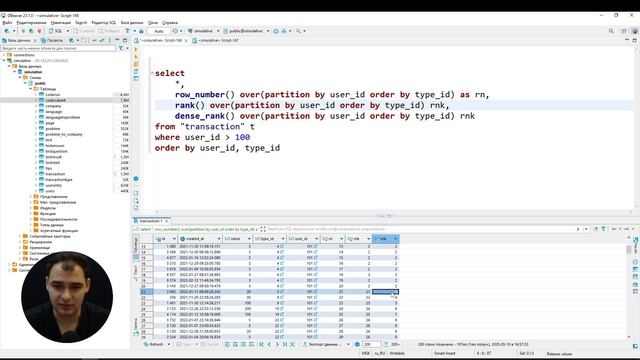Image resolution: width=640 pixels, height=360 pixels.
Task: Select the users table in tree
Action: 50,191
